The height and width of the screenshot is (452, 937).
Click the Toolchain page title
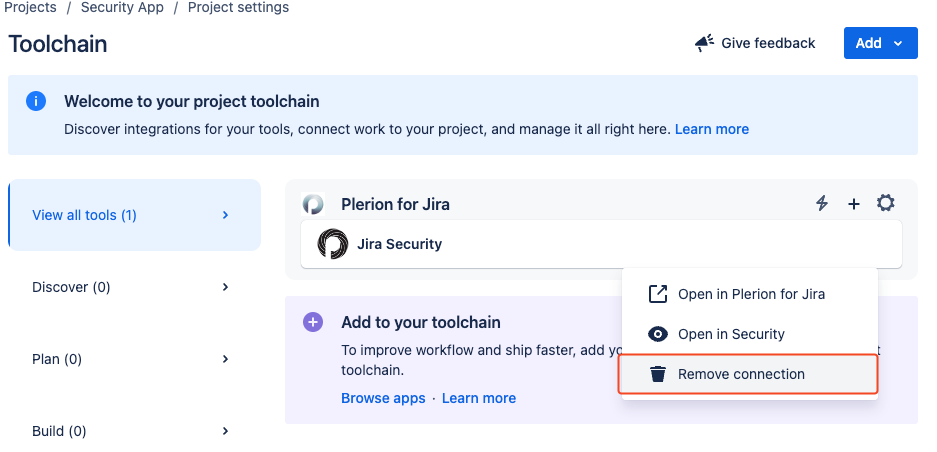(x=58, y=44)
